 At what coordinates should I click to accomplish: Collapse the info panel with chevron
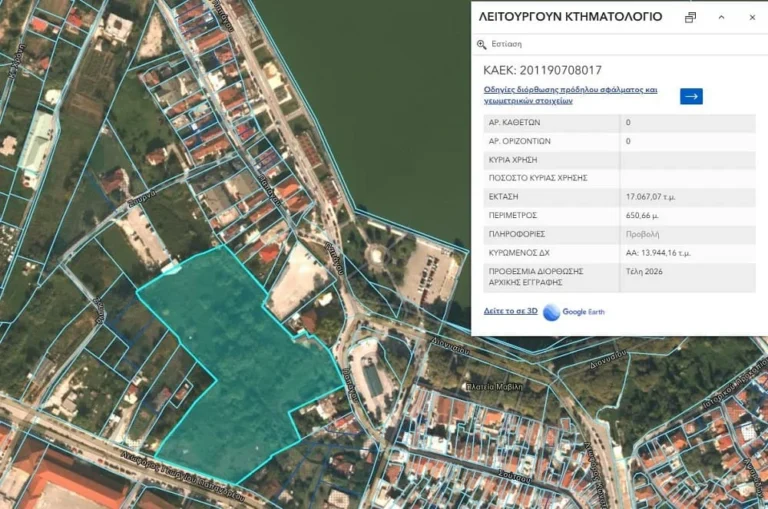(721, 17)
